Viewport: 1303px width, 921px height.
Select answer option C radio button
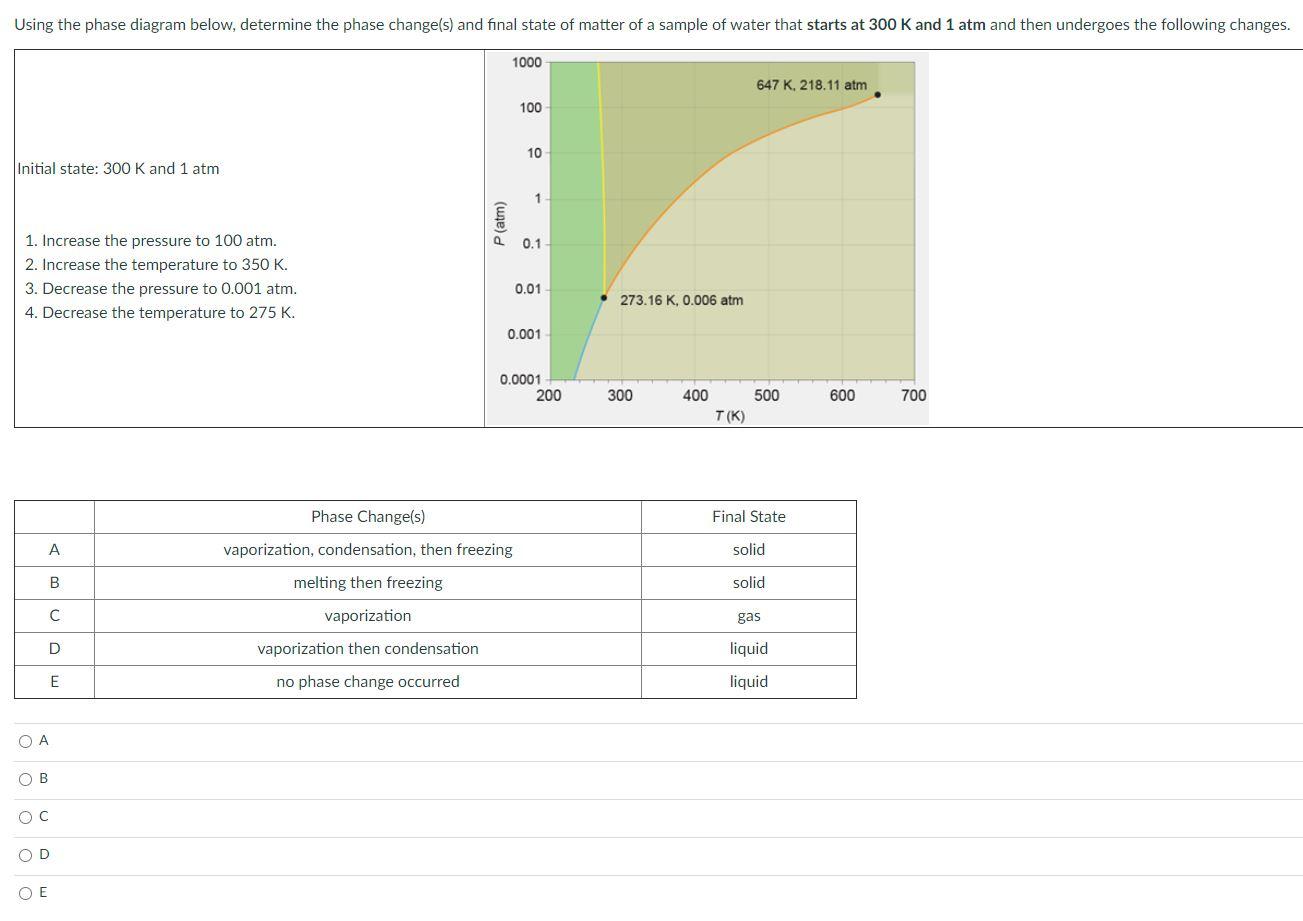pos(25,817)
